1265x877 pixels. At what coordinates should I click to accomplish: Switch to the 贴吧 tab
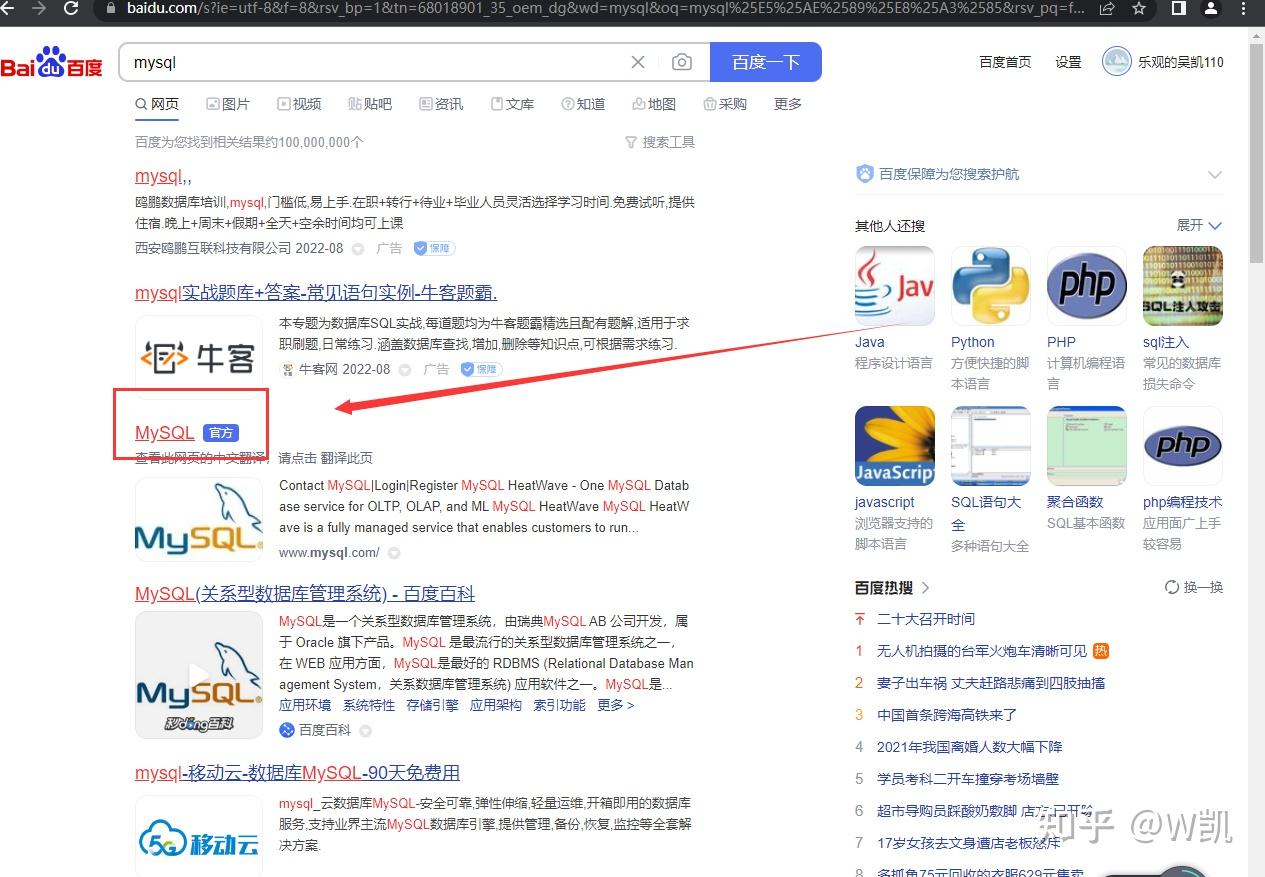[370, 104]
